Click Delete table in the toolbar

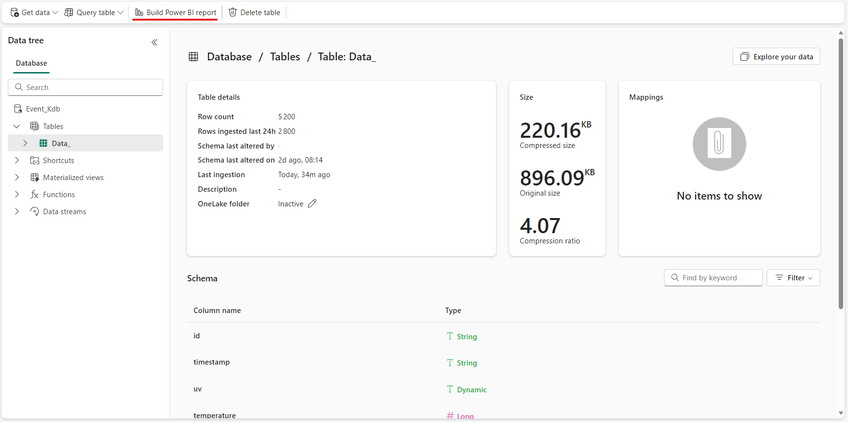(254, 12)
